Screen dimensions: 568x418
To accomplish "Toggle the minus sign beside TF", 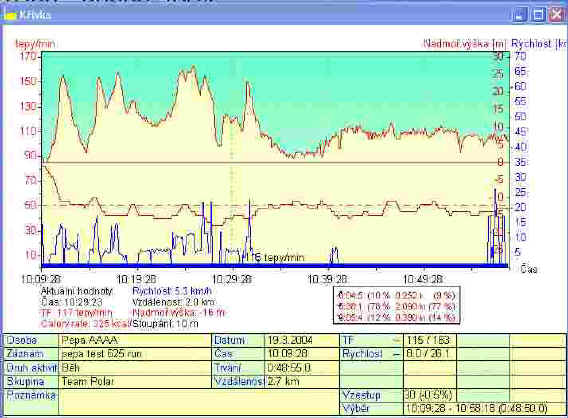I will pos(397,340).
